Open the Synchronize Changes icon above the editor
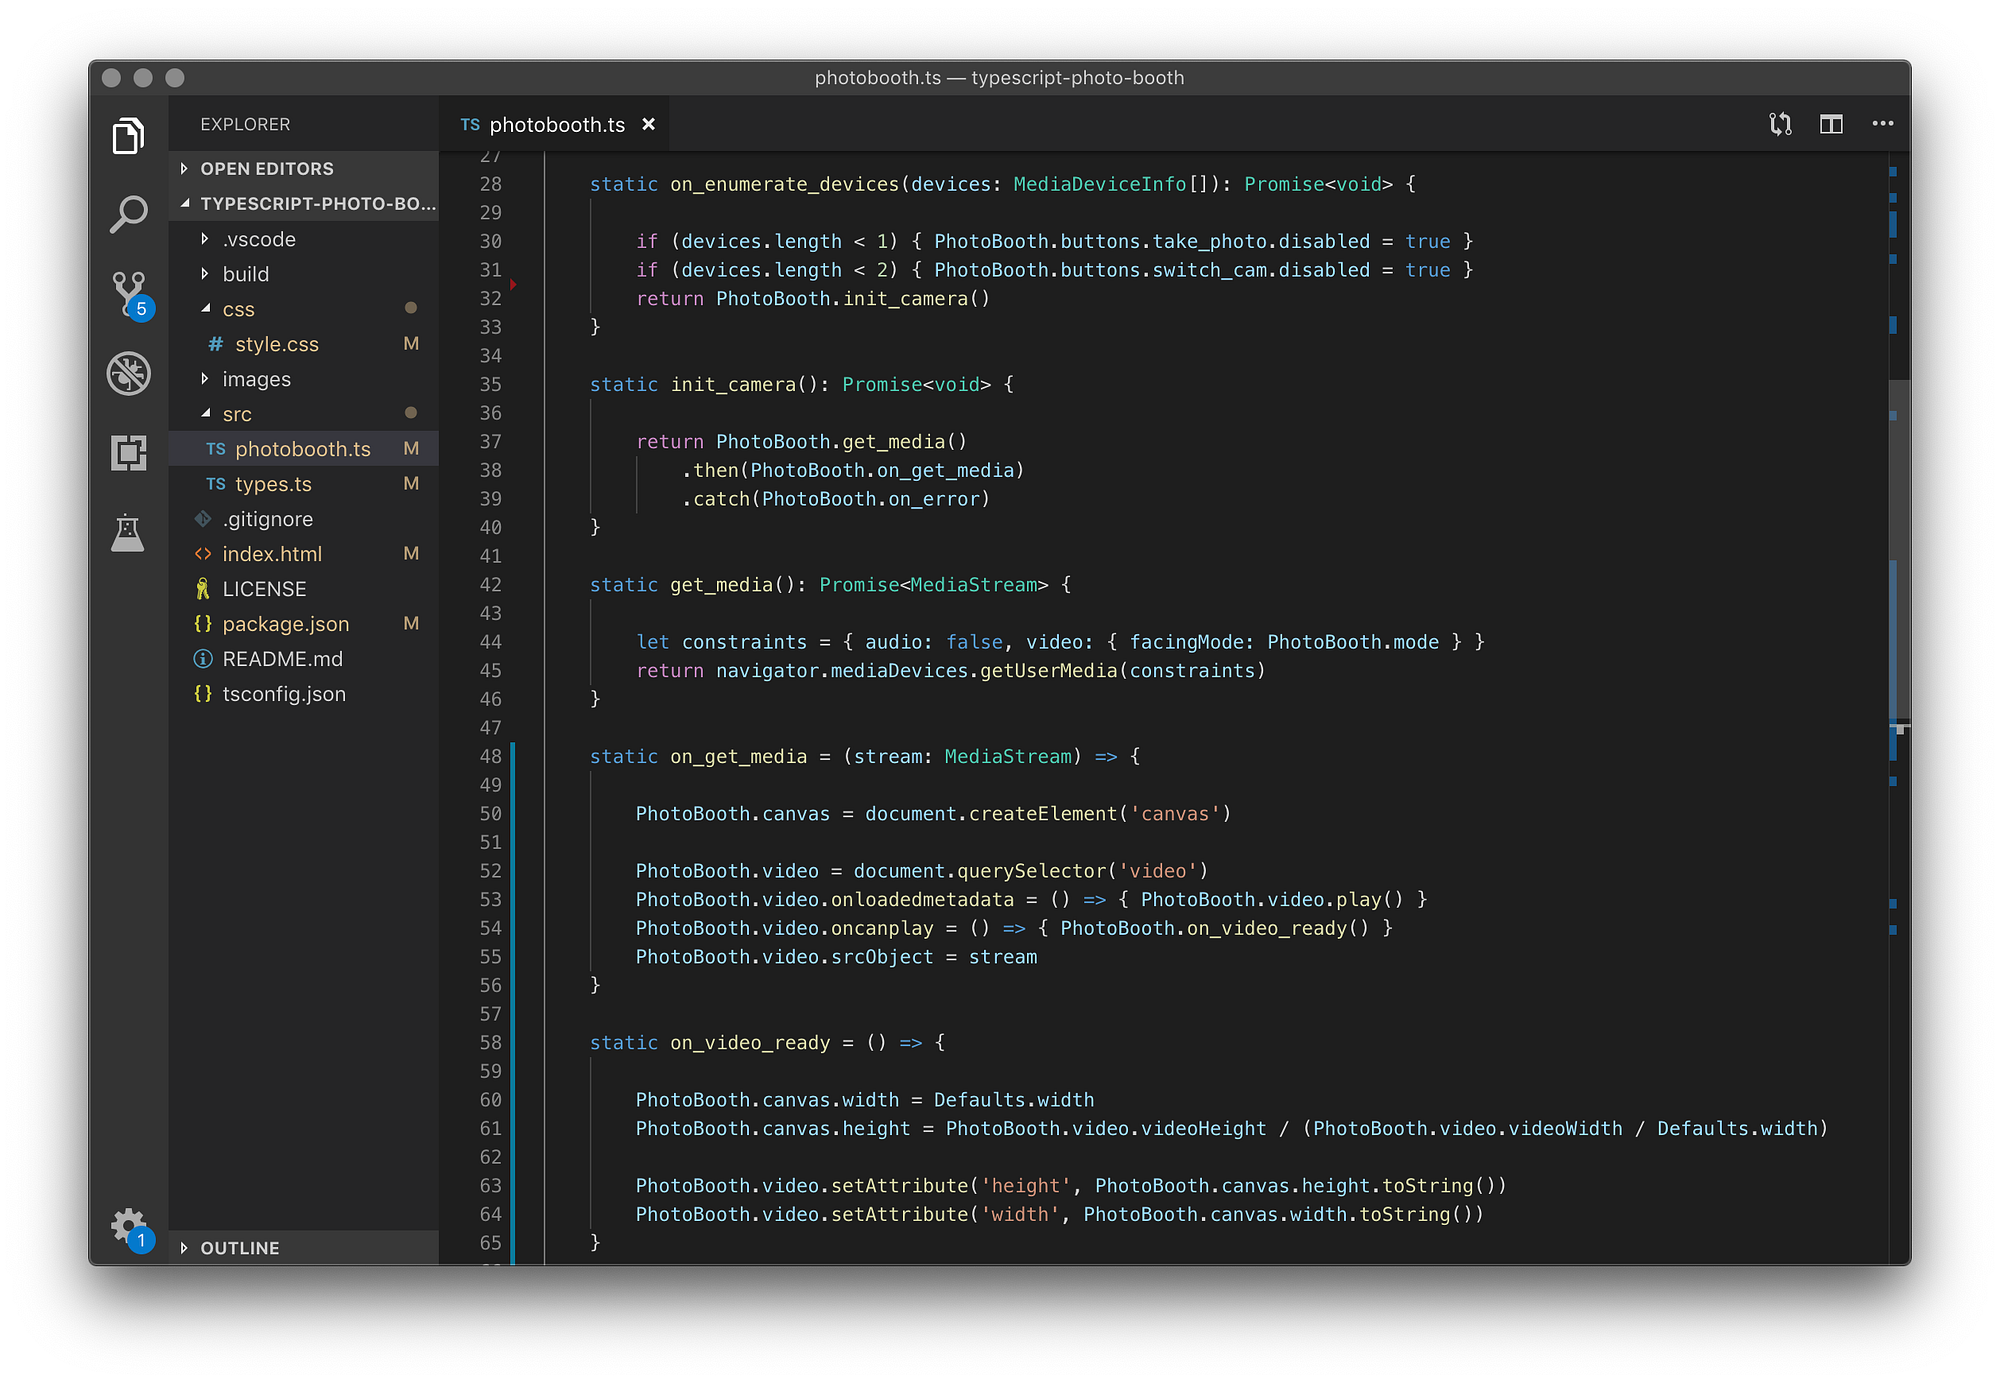2000x1383 pixels. (1779, 123)
